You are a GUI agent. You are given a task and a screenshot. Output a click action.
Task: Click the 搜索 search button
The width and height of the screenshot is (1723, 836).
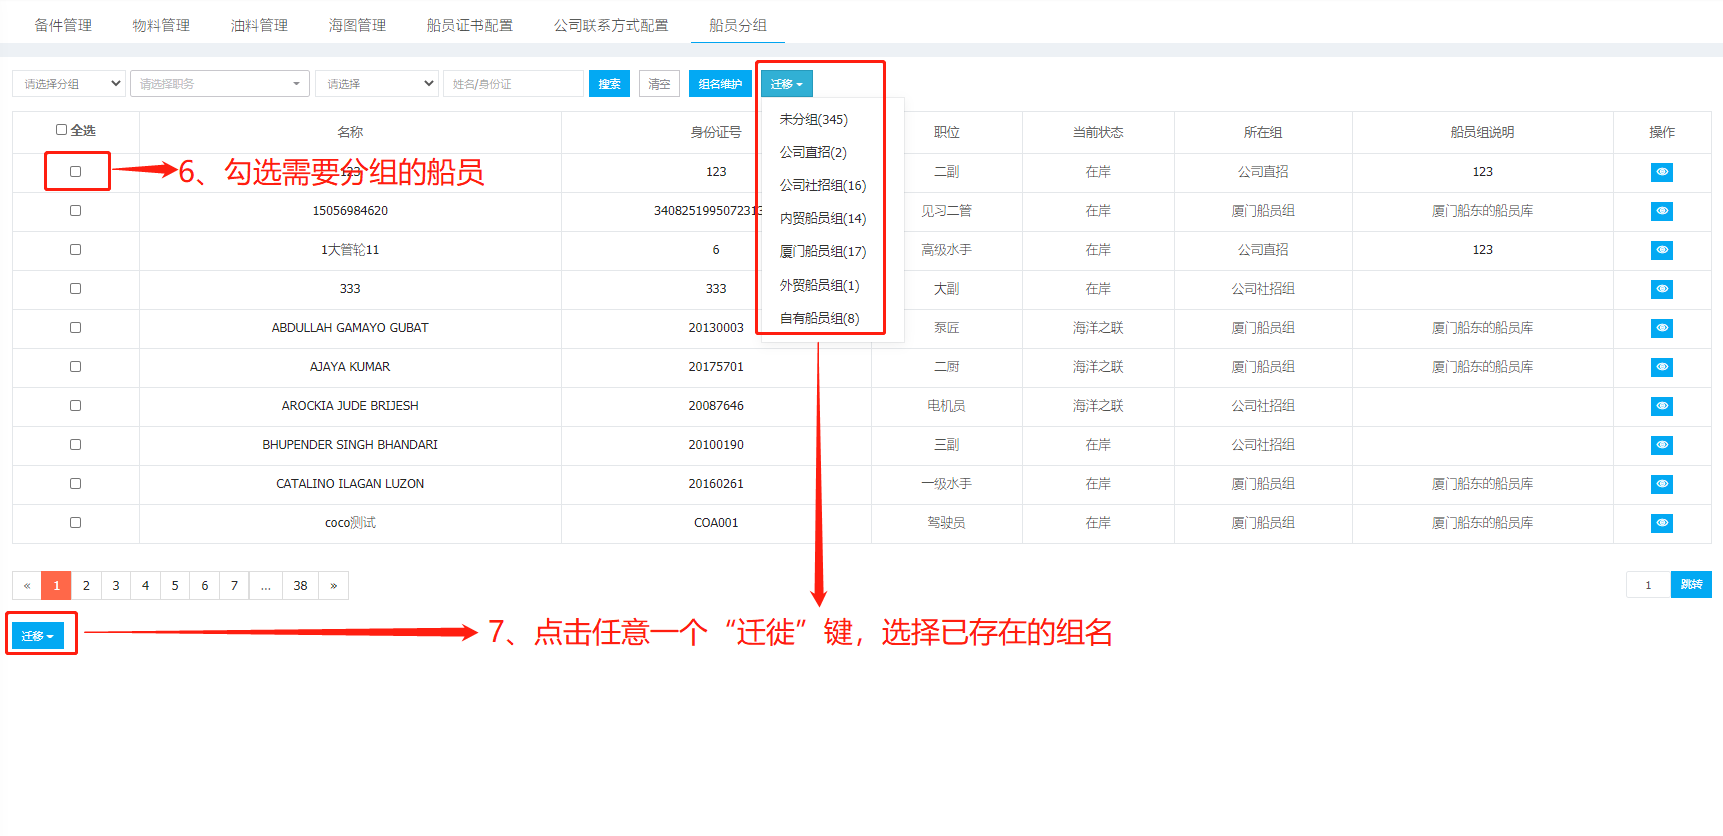[x=609, y=84]
